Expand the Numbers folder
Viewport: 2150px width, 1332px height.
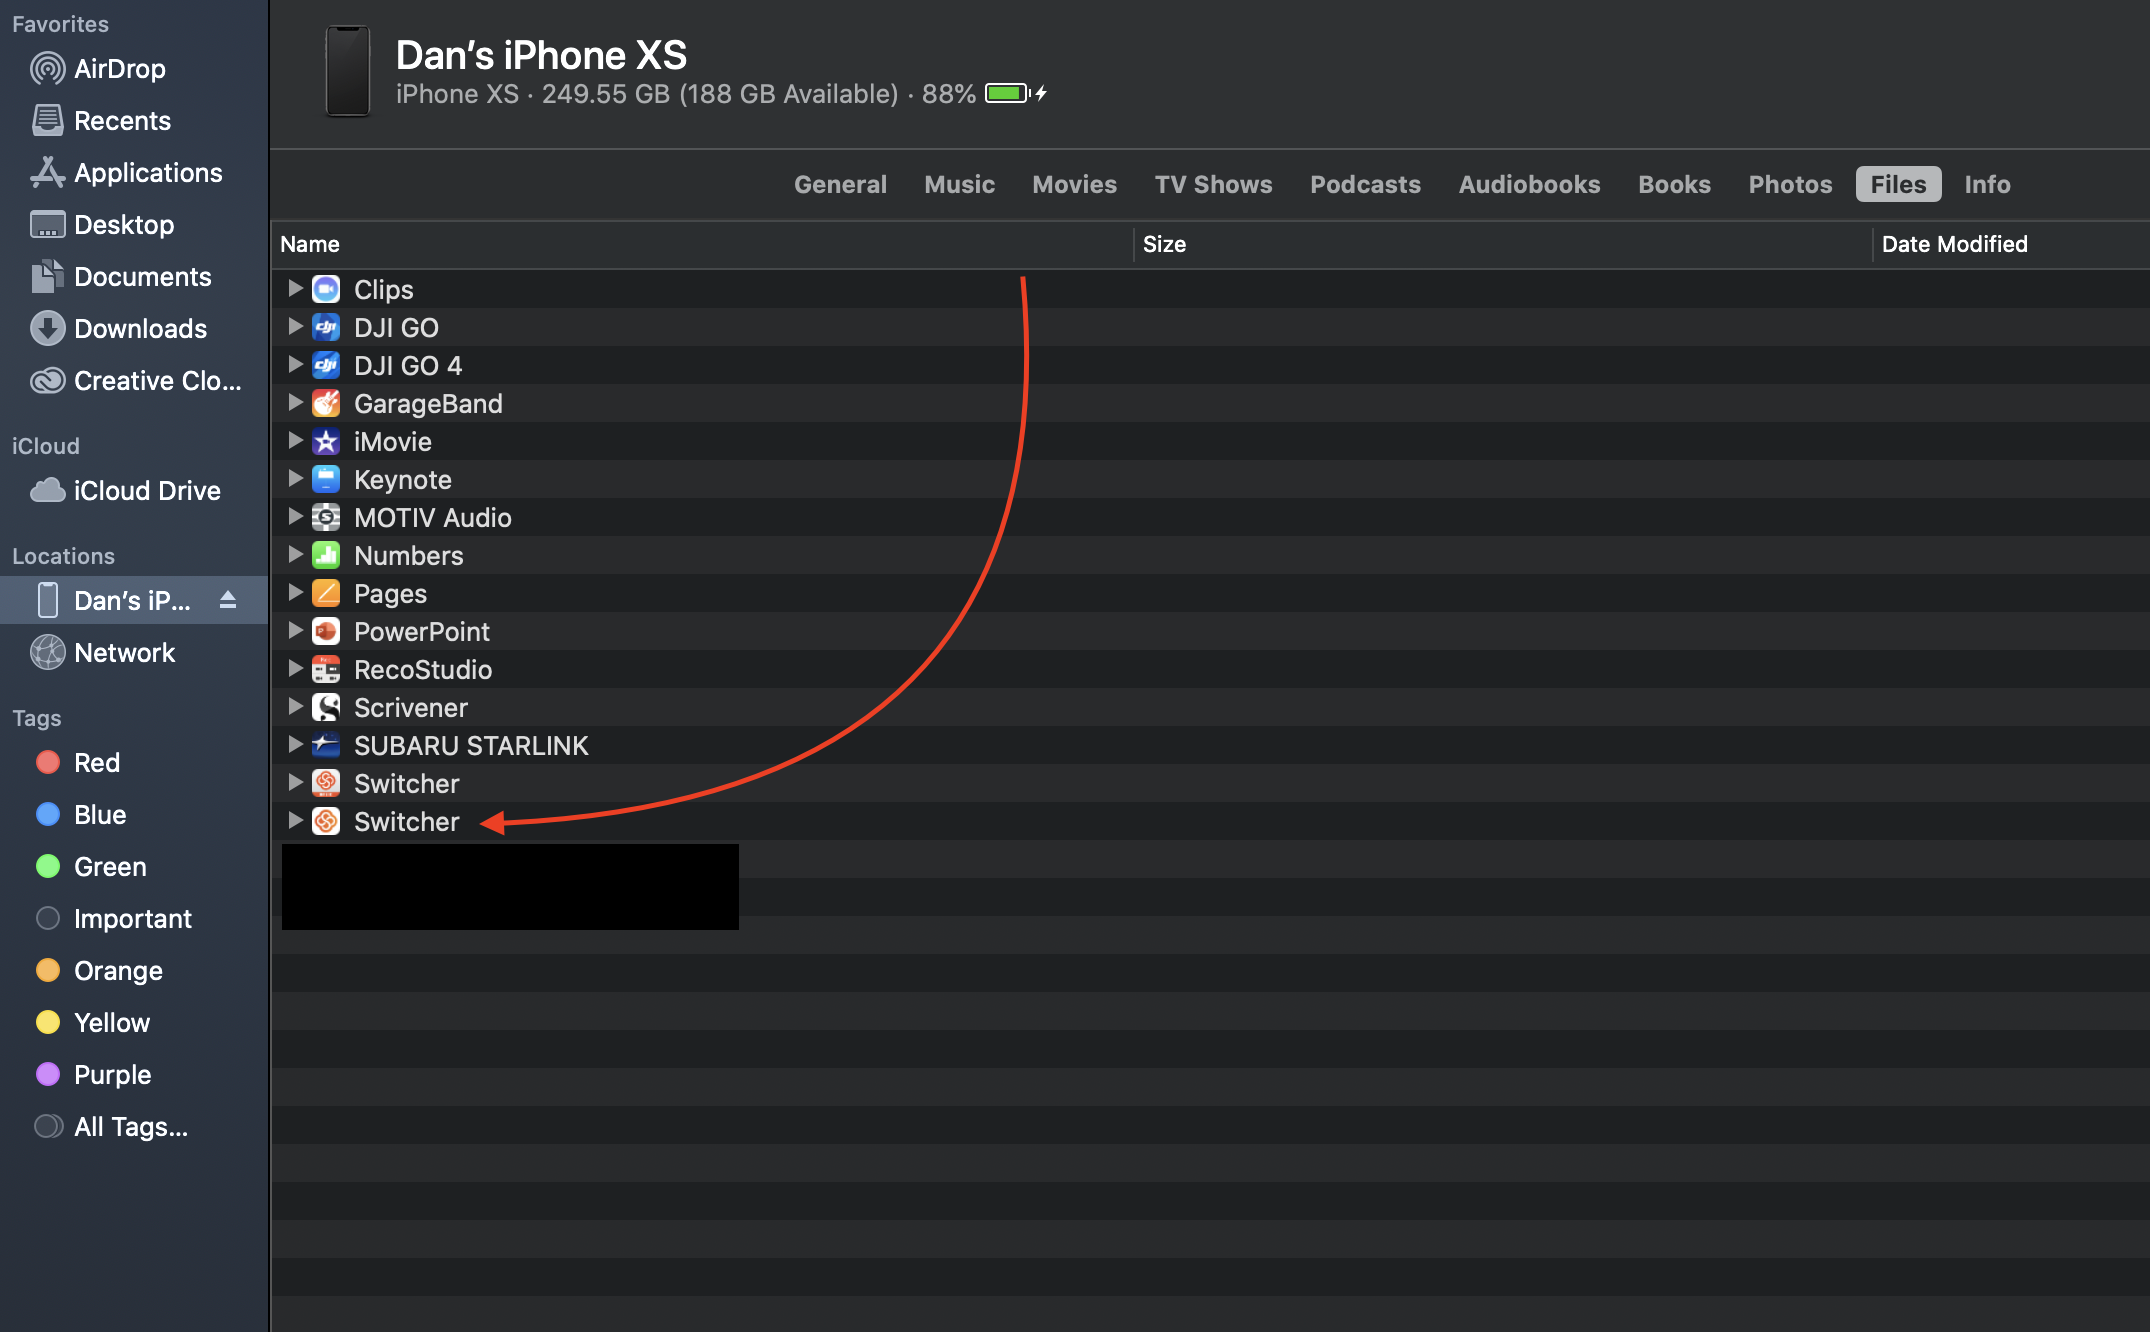(x=295, y=554)
